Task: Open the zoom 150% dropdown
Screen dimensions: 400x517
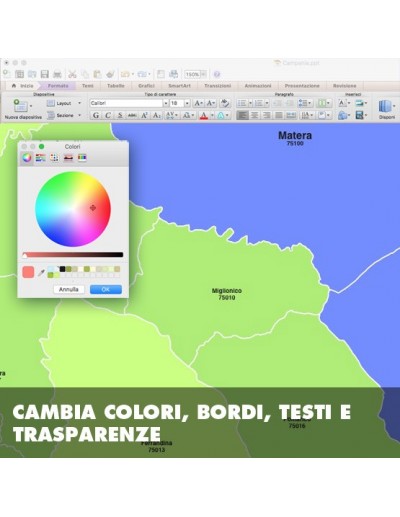Action: tap(203, 74)
